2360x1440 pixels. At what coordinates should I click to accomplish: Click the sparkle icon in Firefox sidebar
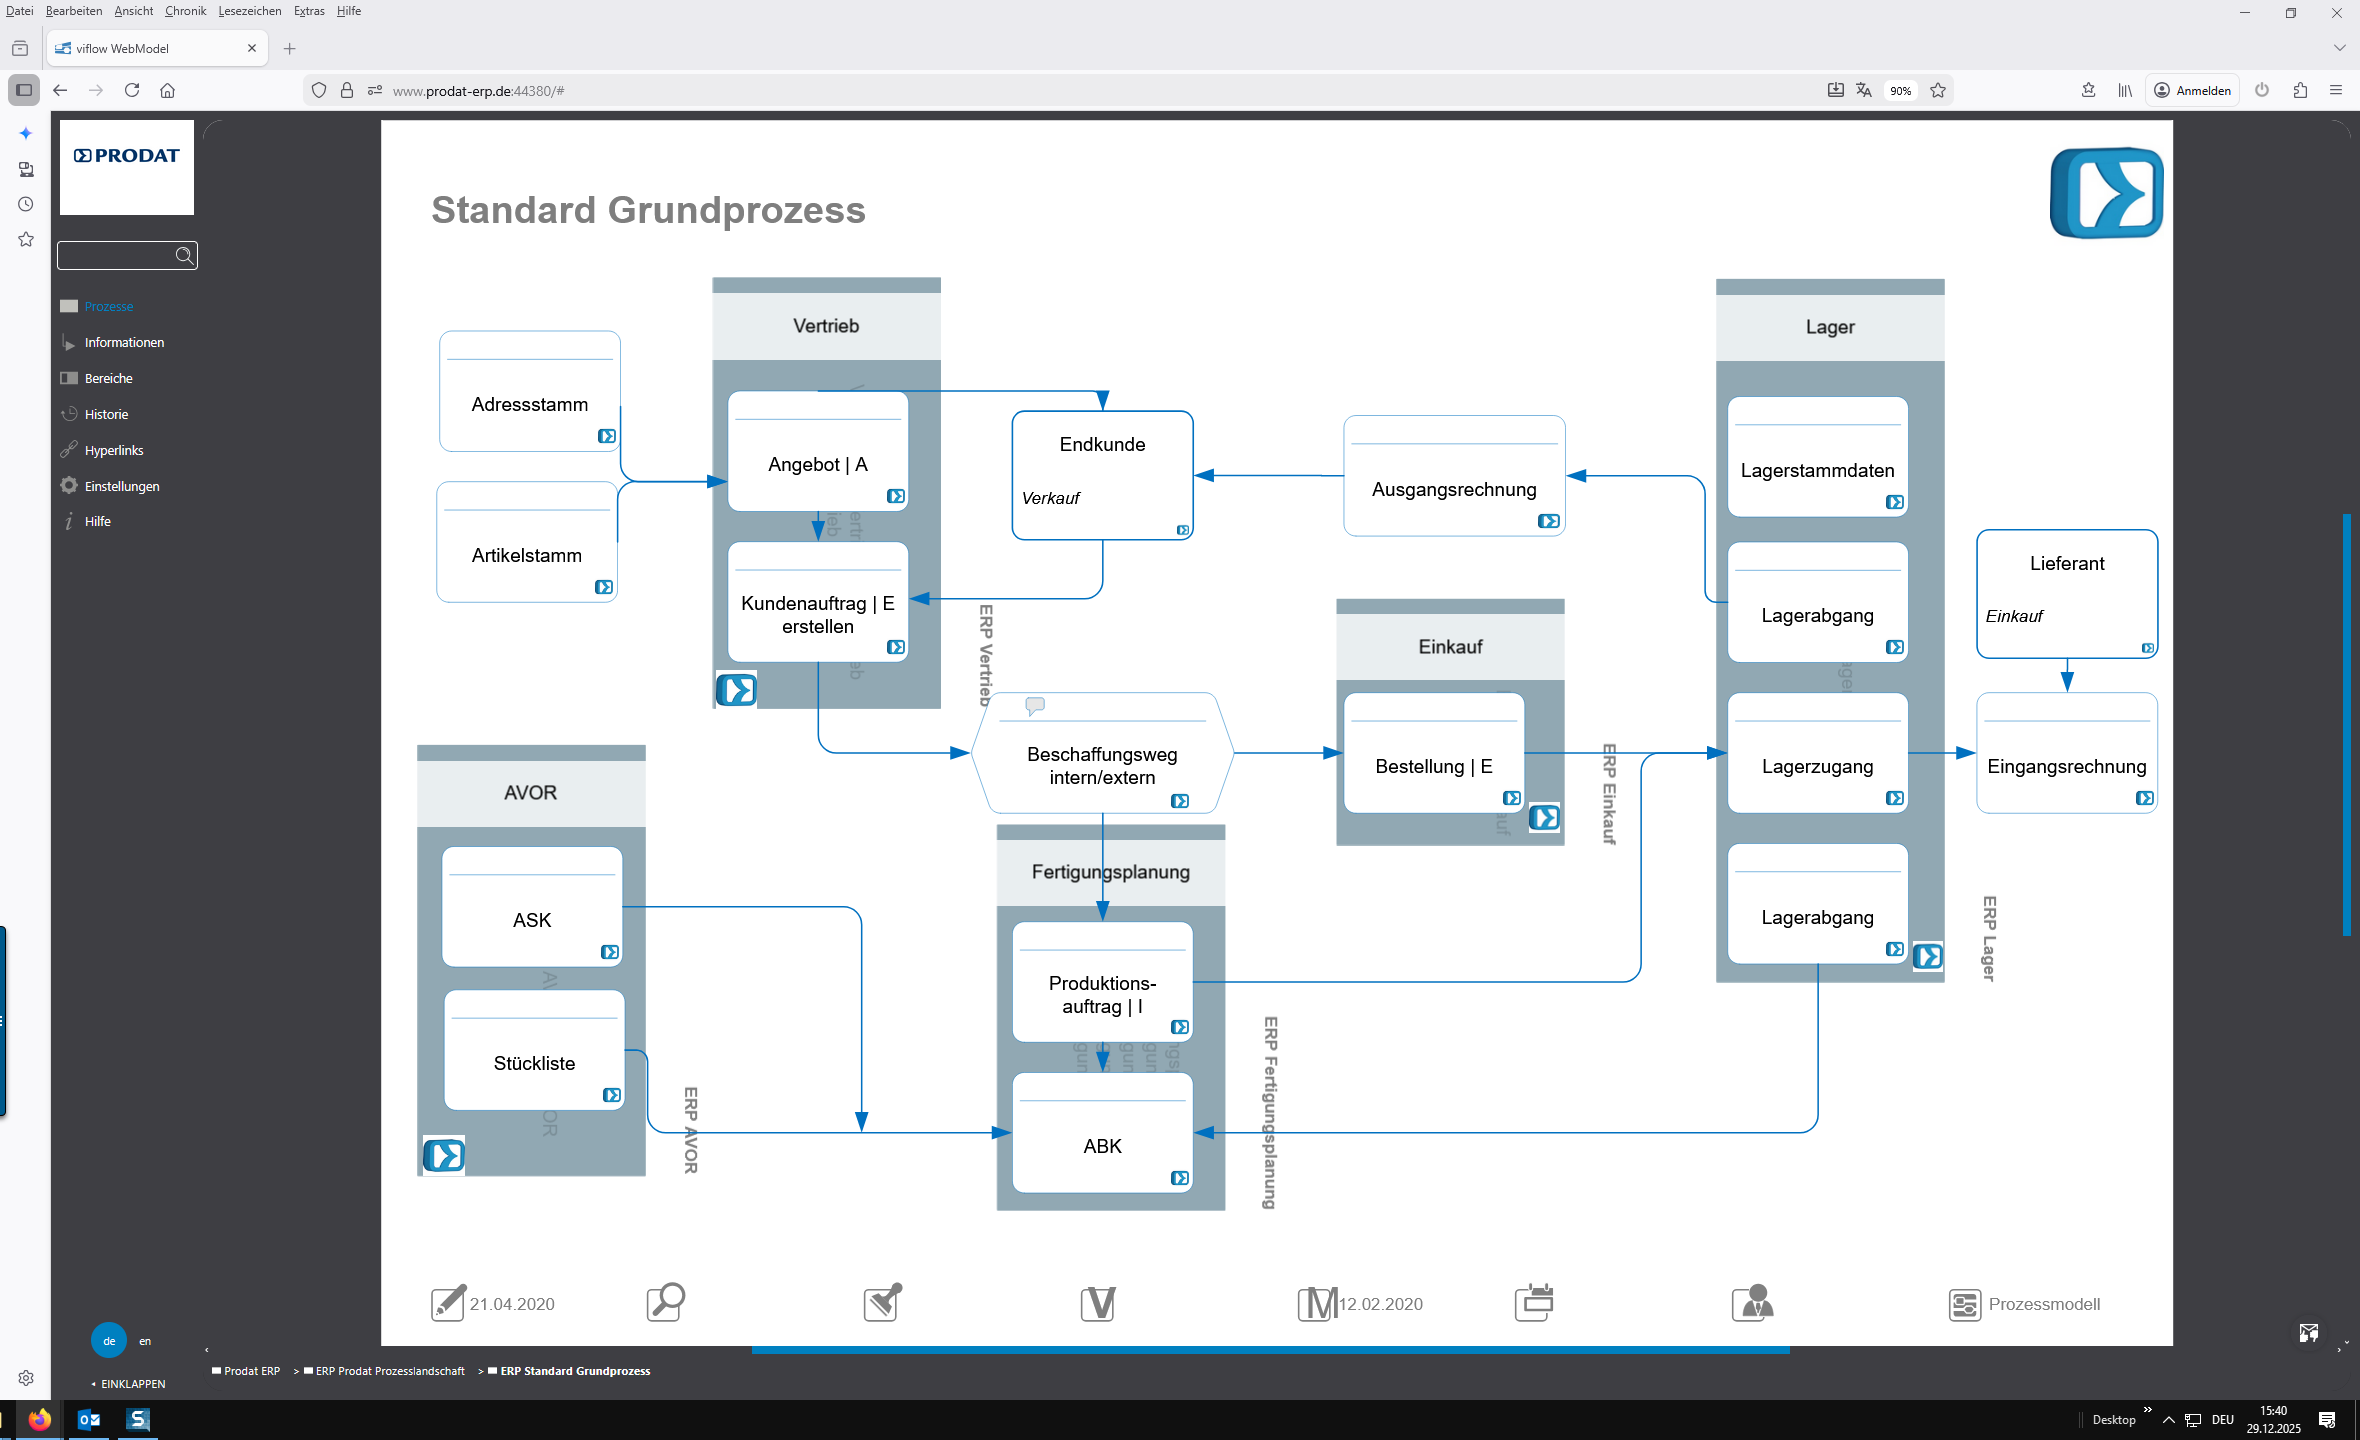point(26,133)
